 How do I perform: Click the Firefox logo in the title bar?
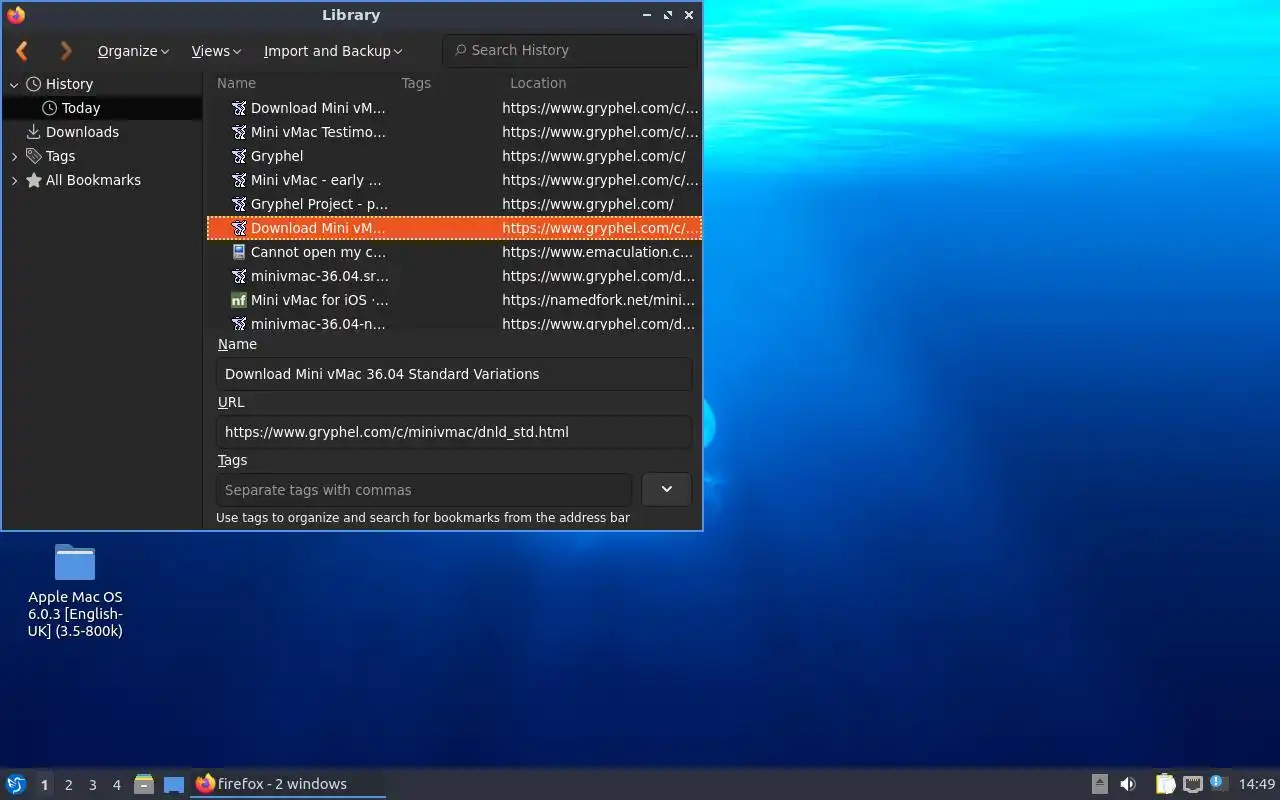[x=16, y=15]
